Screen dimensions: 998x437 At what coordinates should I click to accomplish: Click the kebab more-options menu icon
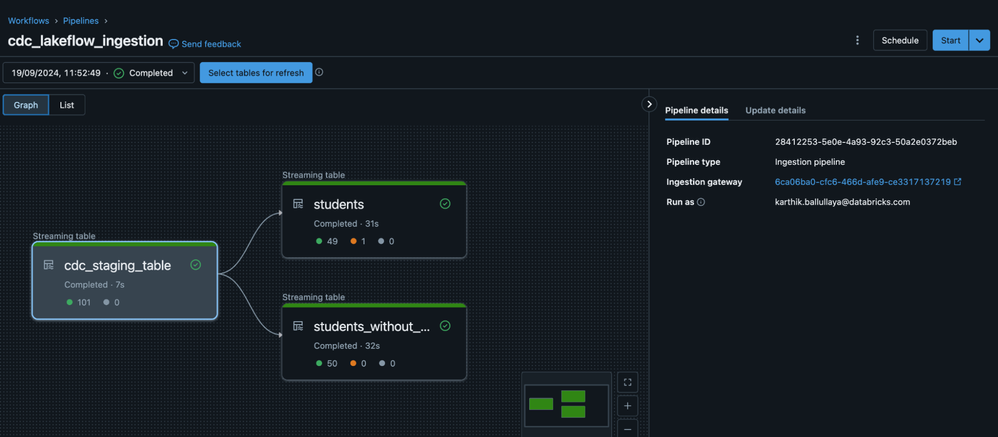point(857,41)
